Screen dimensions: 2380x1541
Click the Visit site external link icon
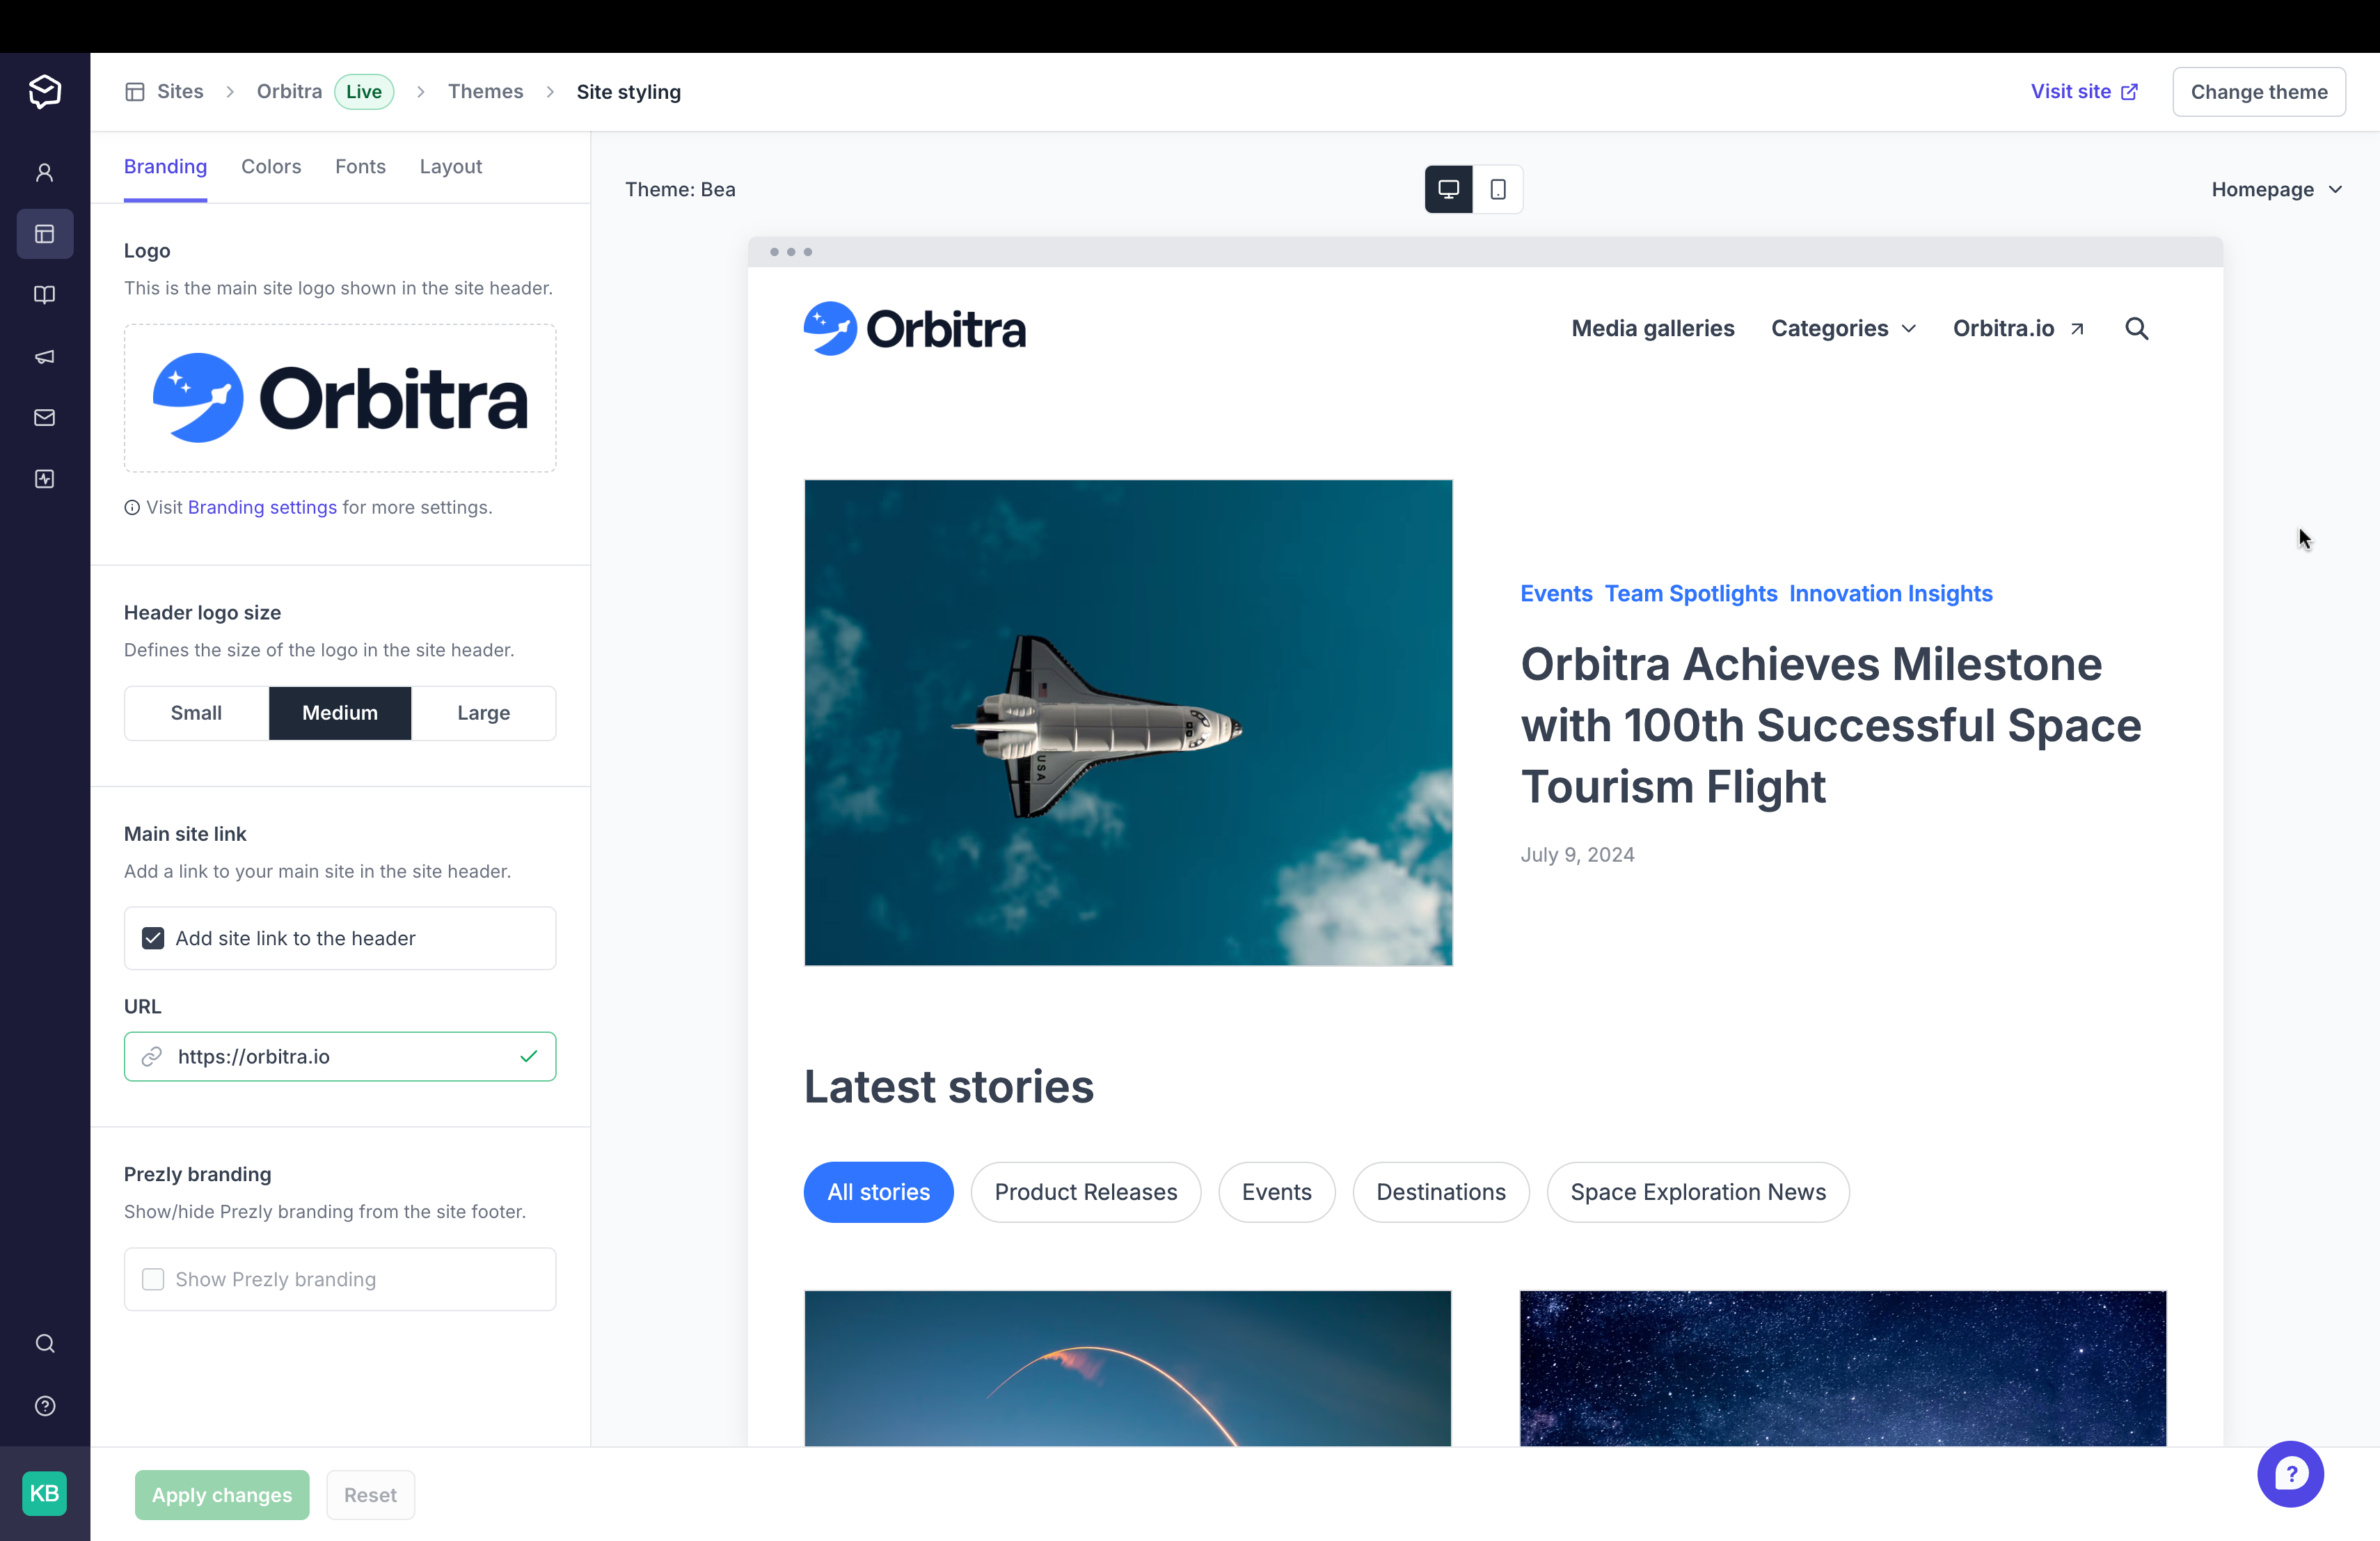pyautogui.click(x=2130, y=90)
